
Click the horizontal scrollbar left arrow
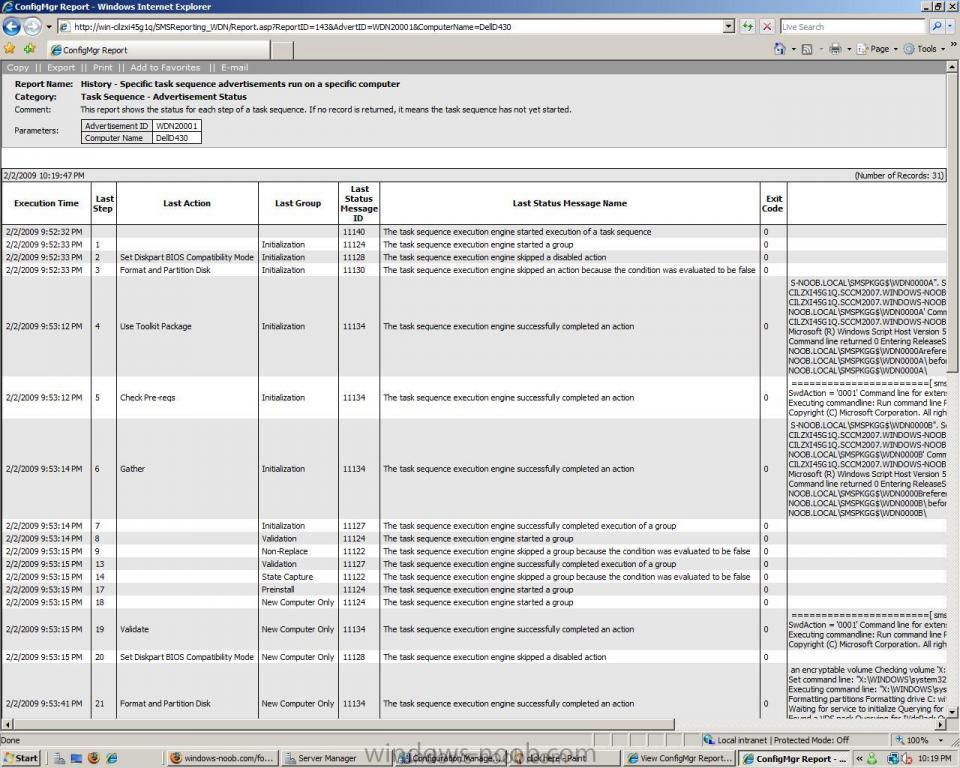pyautogui.click(x=7, y=724)
